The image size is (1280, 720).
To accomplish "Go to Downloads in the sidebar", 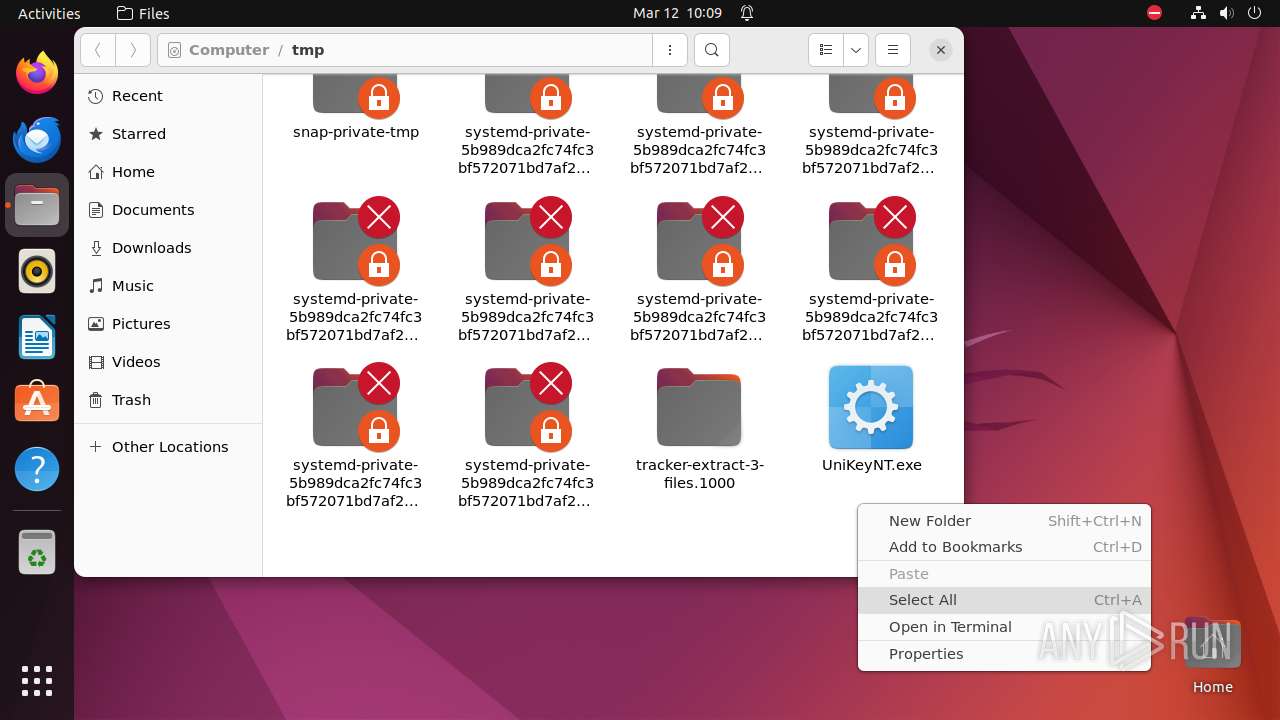I will click(168, 248).
